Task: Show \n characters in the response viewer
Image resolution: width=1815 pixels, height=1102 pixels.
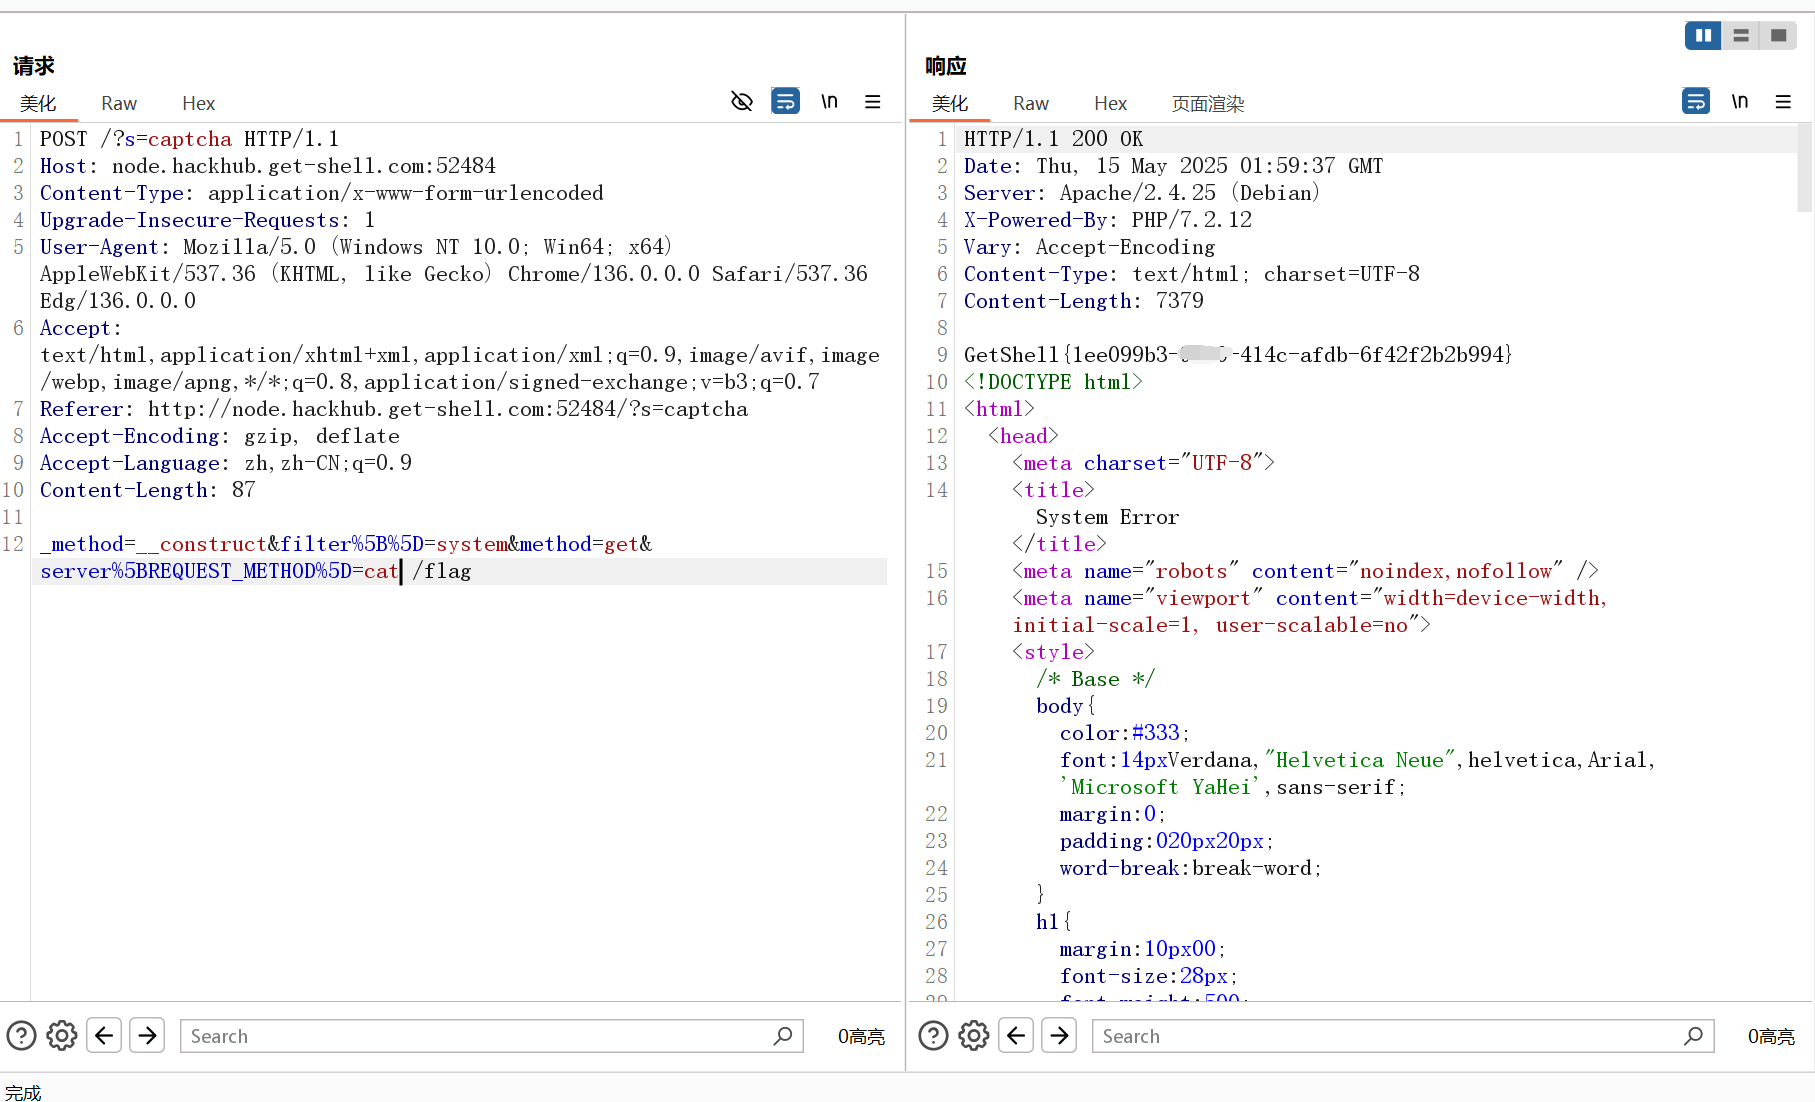Action: [x=1739, y=101]
